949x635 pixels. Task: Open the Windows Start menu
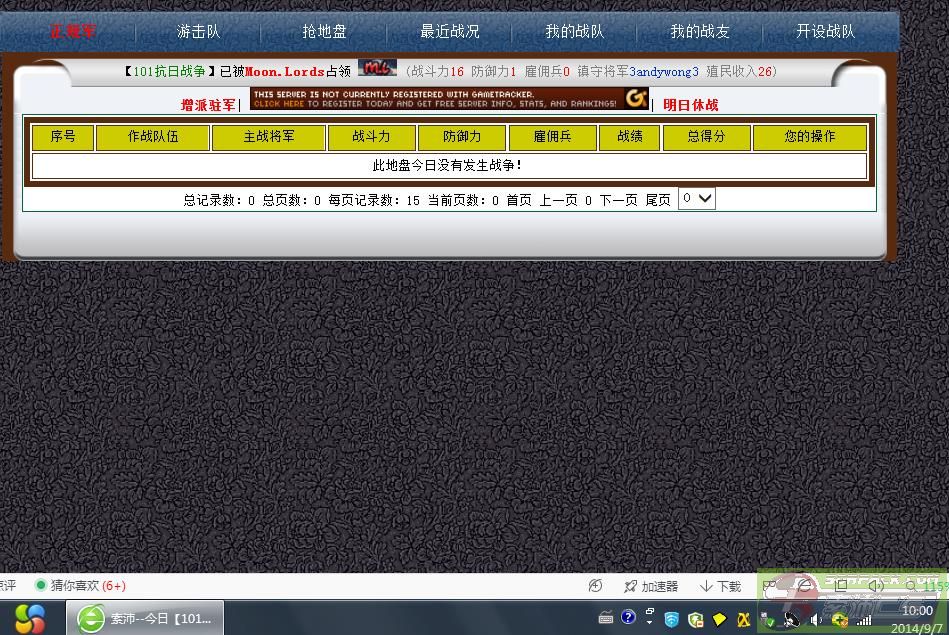[x=28, y=618]
